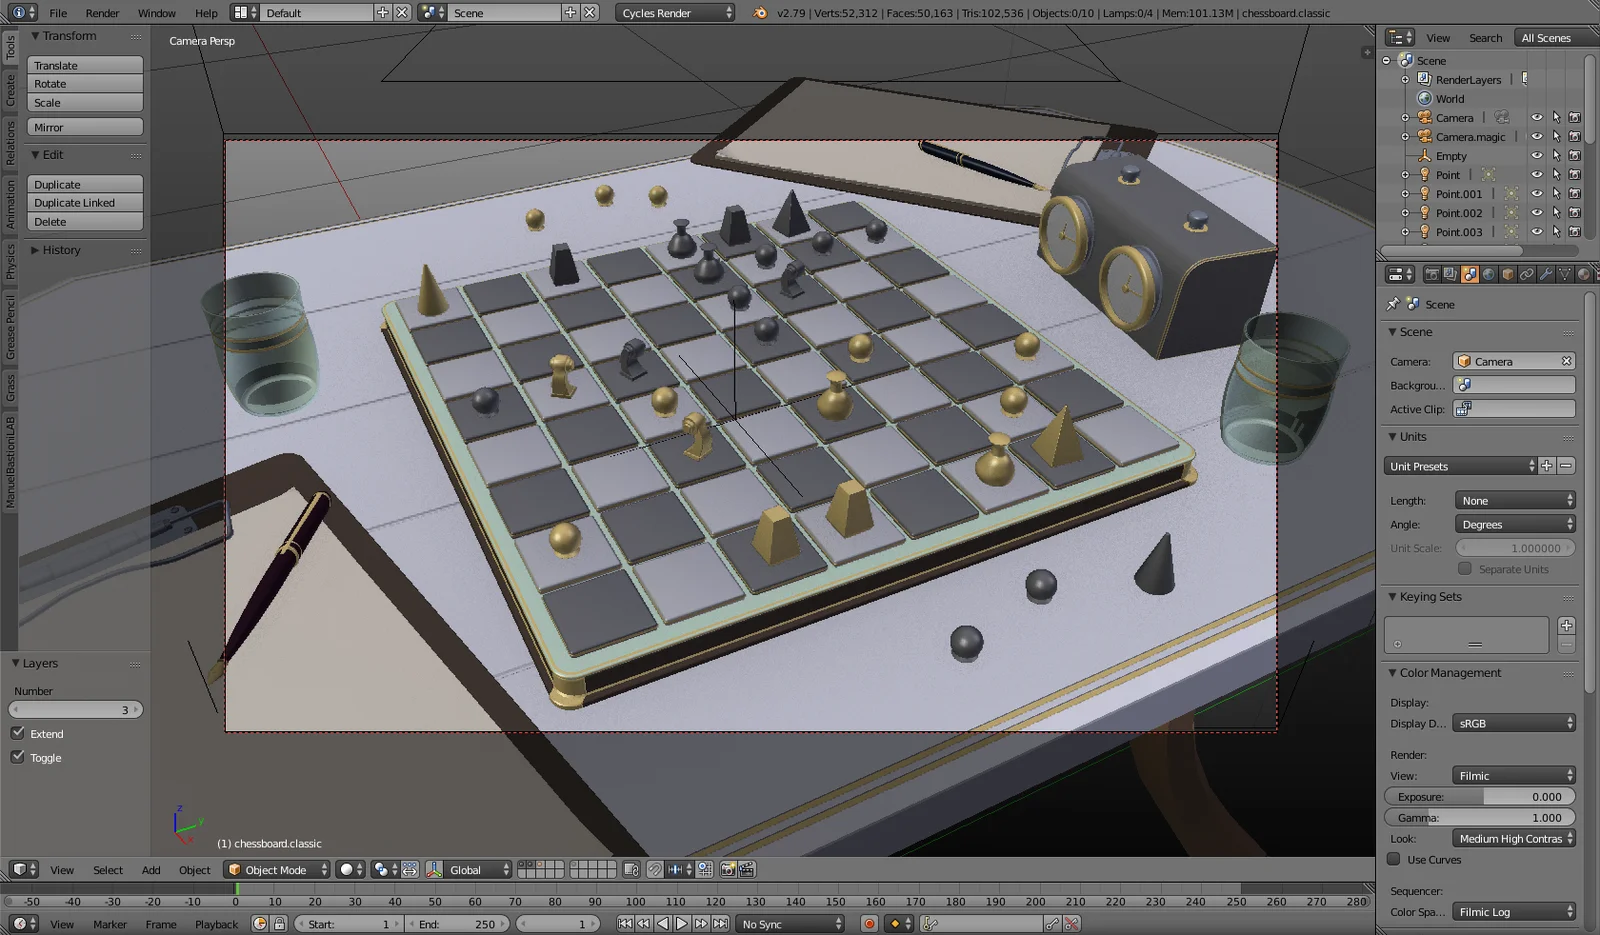Click the Render Layers properties tab

[x=1451, y=273]
